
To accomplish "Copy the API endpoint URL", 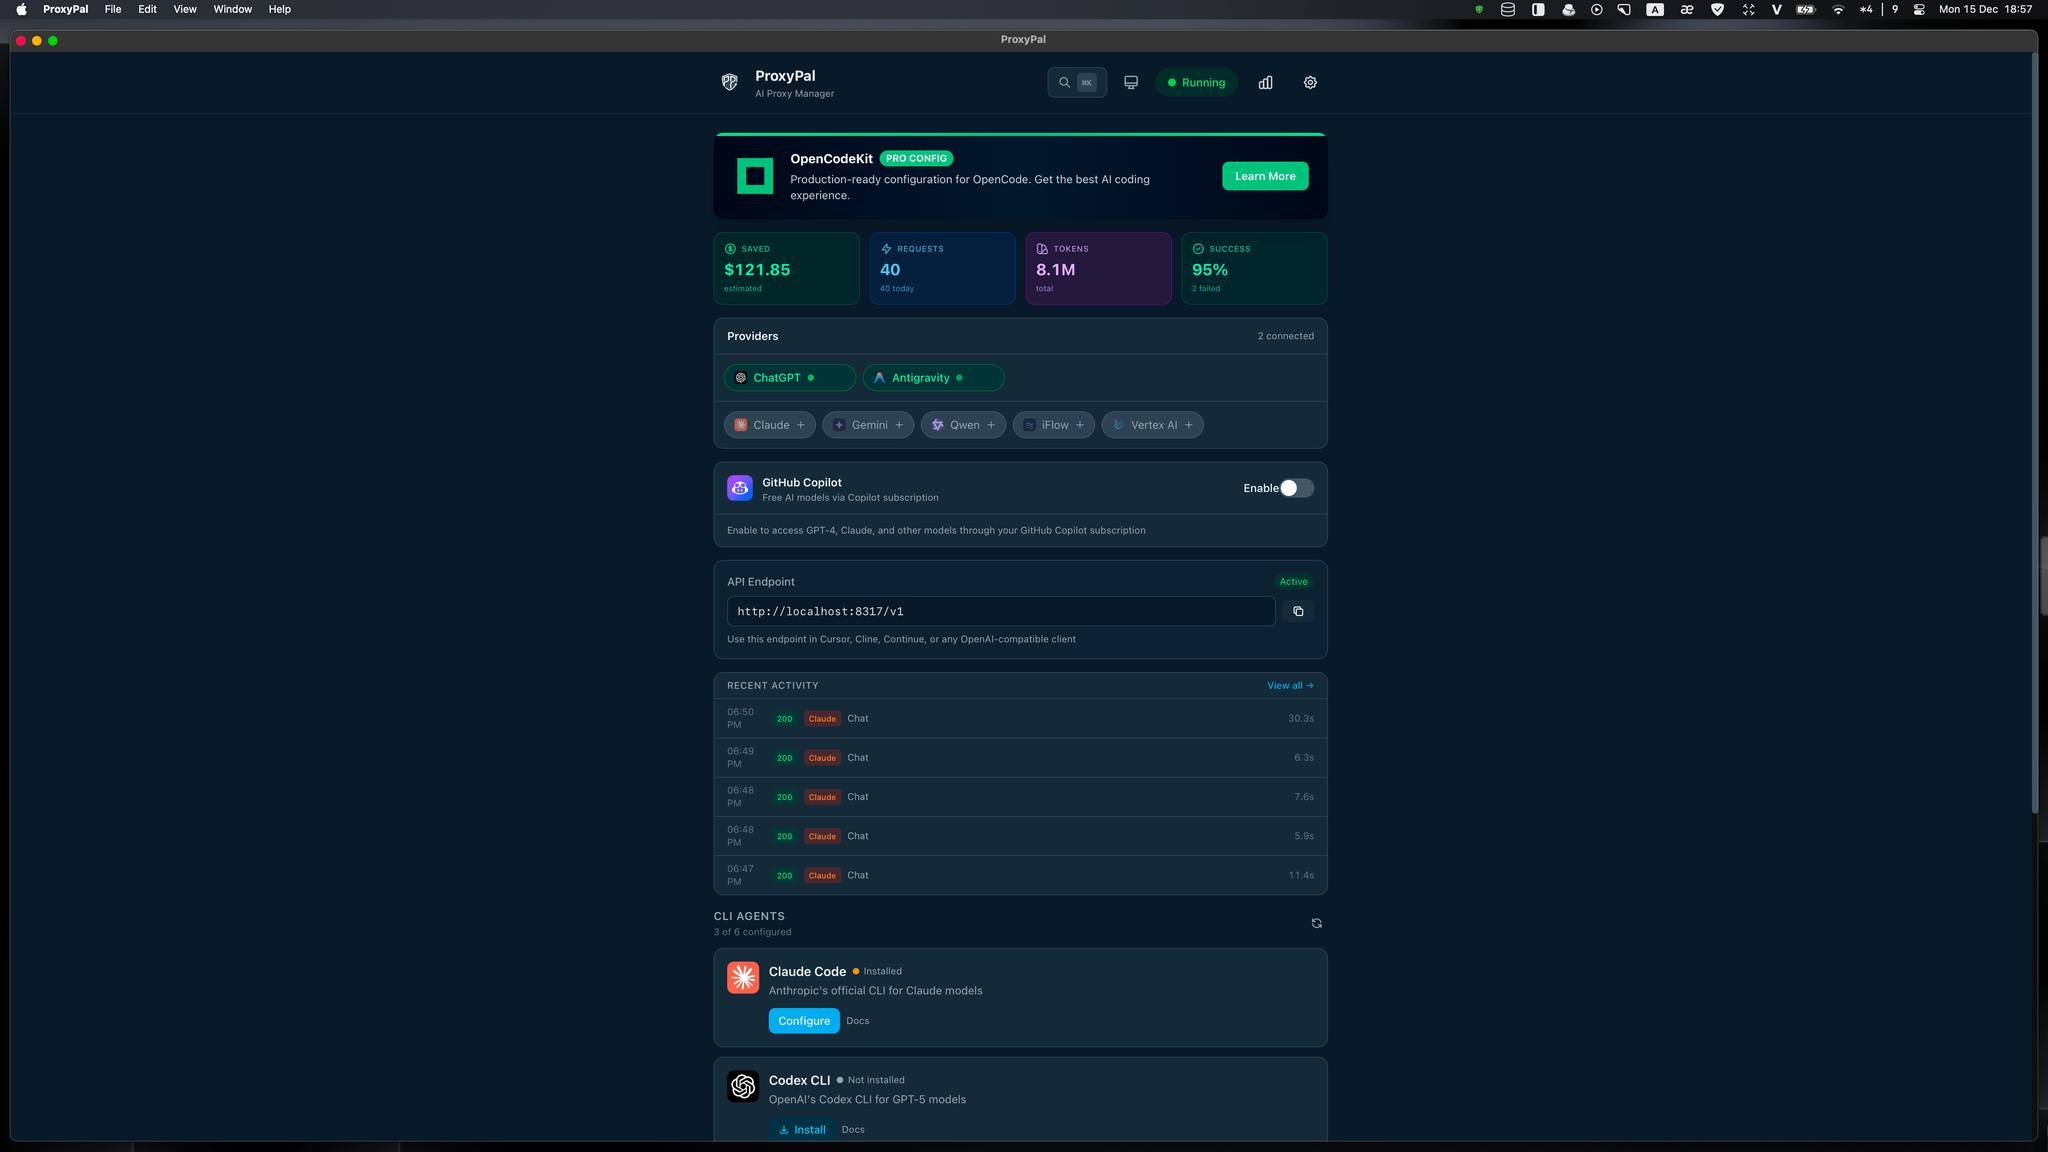I will 1298,611.
